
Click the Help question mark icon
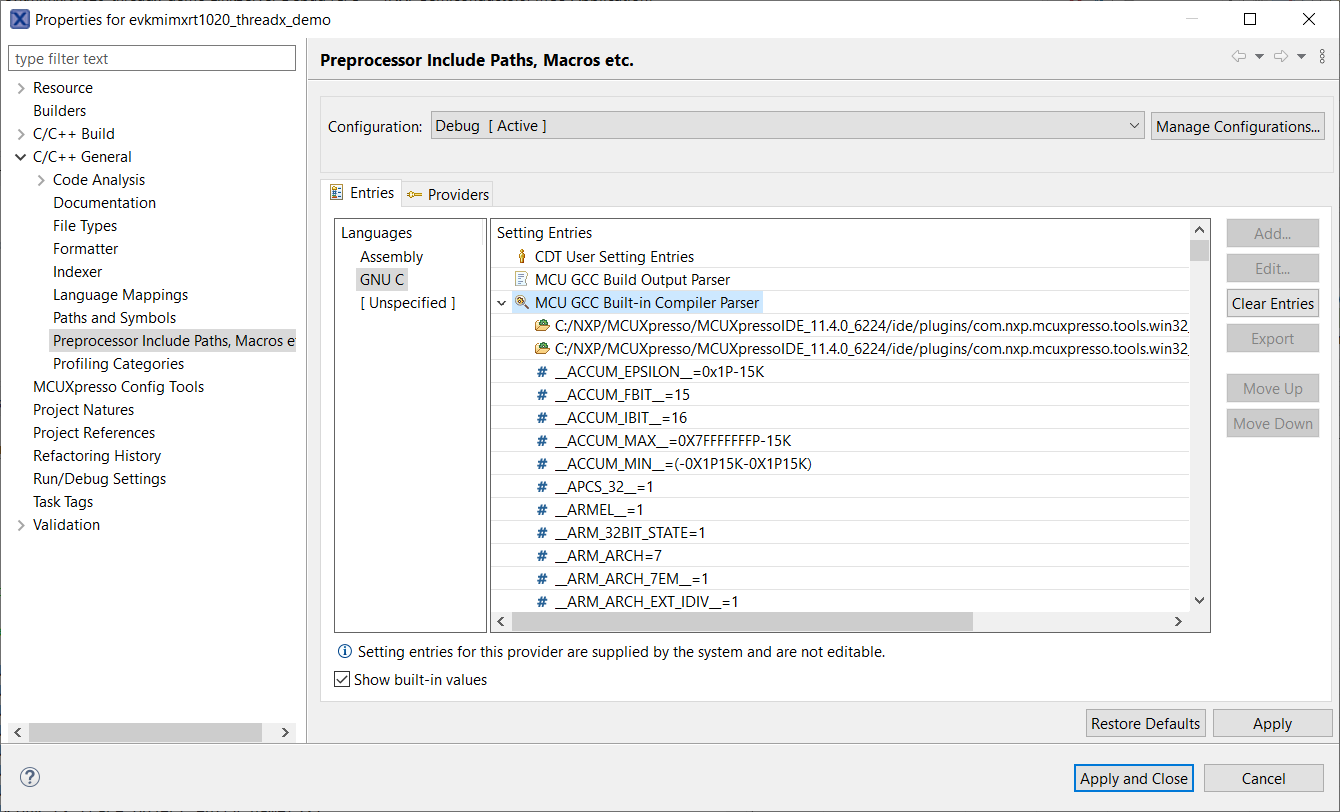coord(30,777)
